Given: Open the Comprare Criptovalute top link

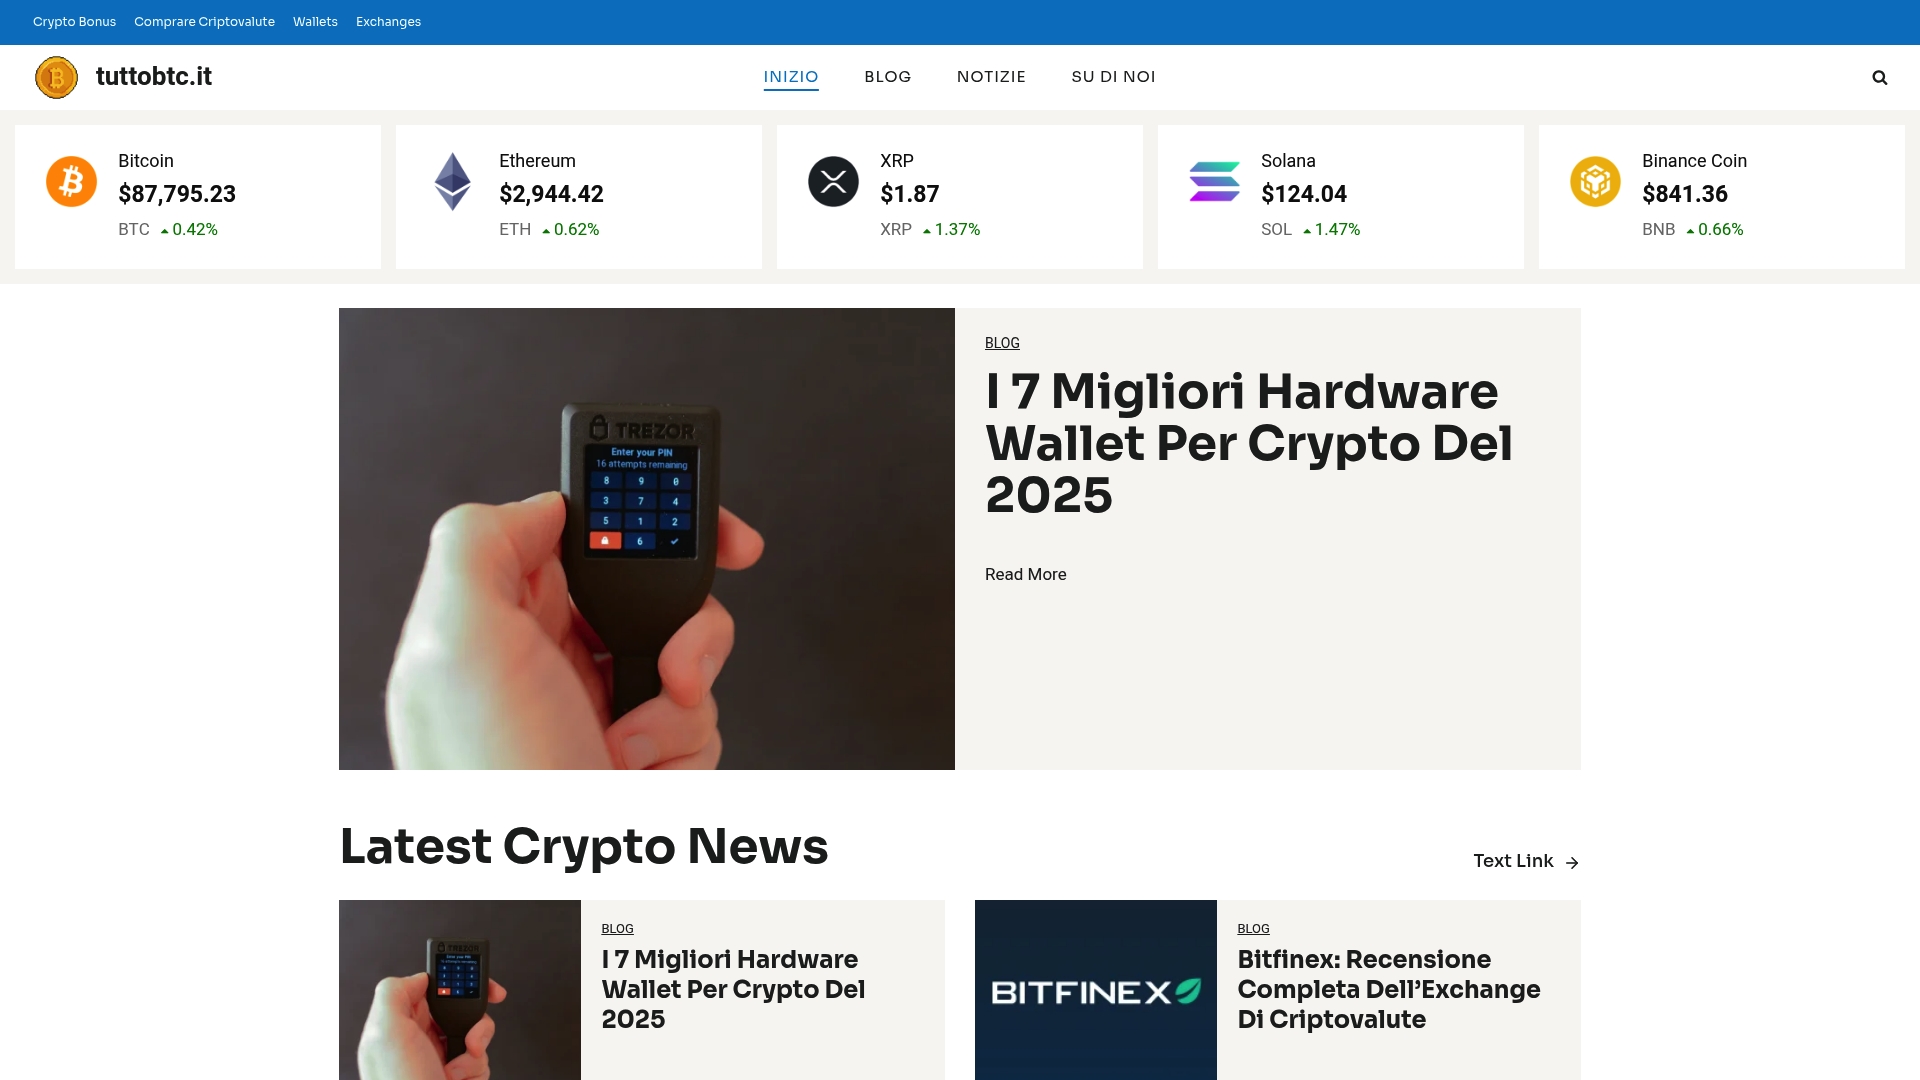Looking at the screenshot, I should pos(204,22).
